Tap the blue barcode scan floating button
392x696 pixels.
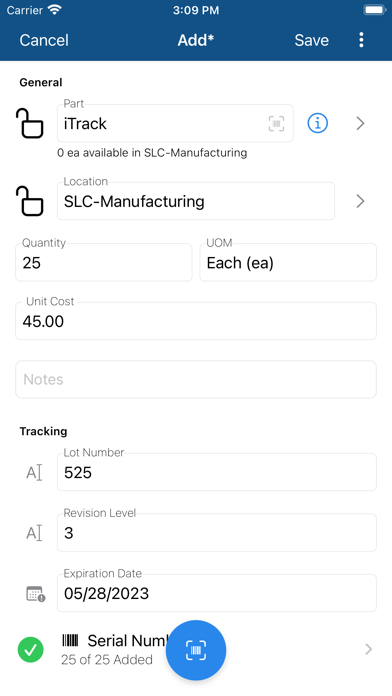(196, 650)
